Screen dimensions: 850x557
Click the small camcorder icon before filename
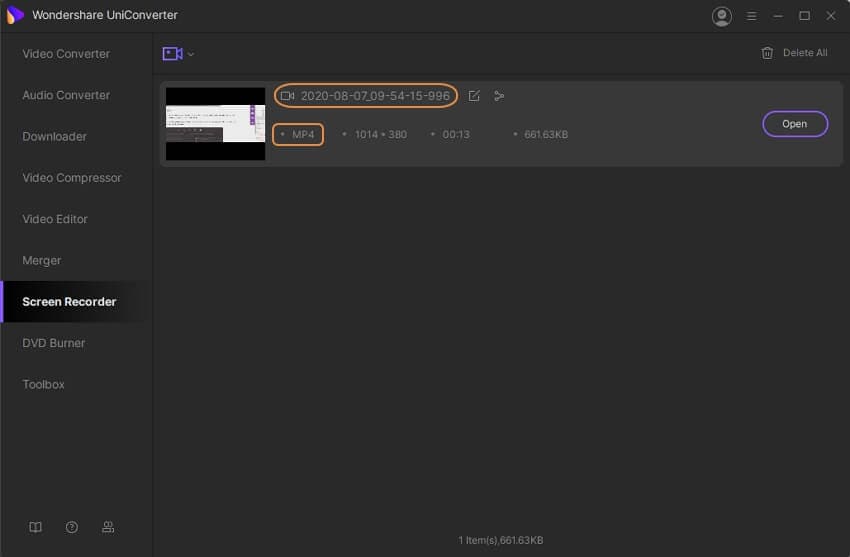coord(287,96)
